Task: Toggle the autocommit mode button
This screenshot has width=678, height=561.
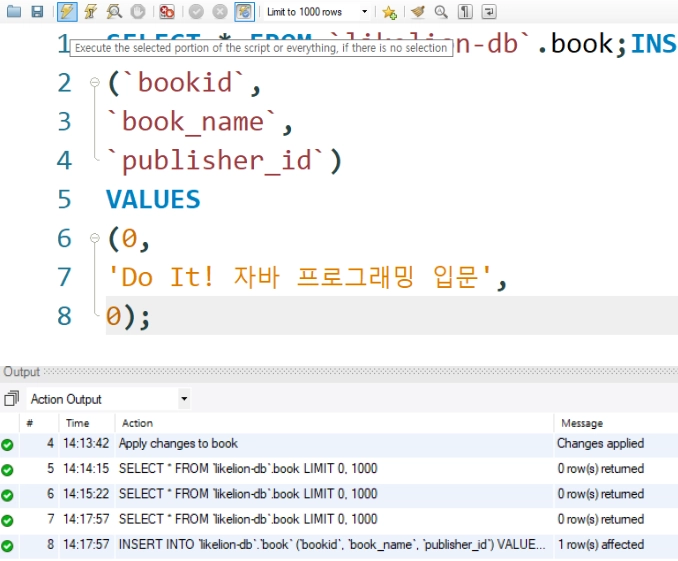Action: pos(244,12)
